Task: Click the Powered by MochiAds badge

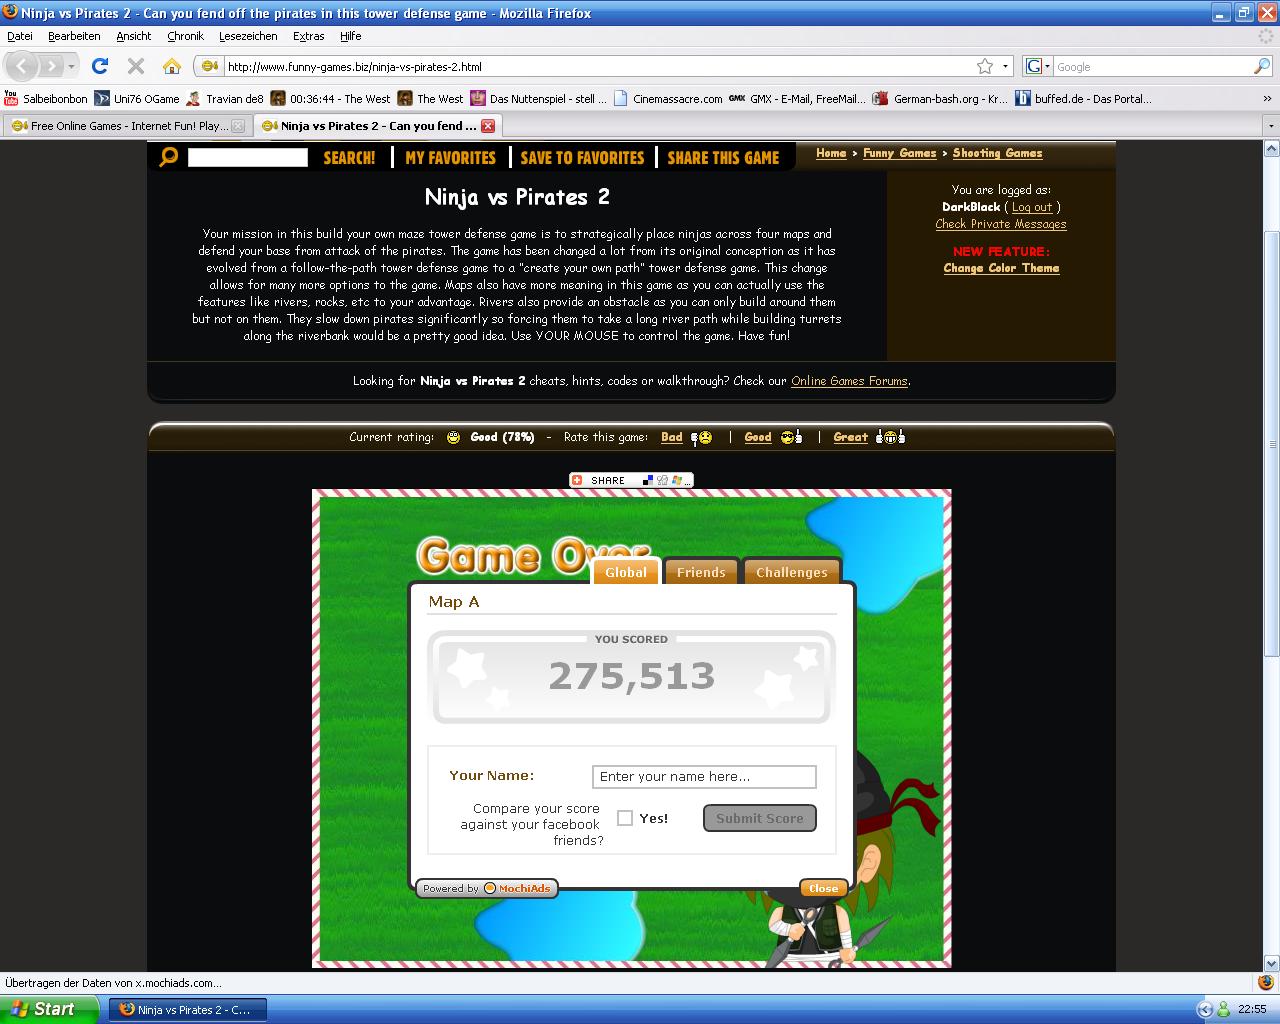Action: [x=487, y=888]
